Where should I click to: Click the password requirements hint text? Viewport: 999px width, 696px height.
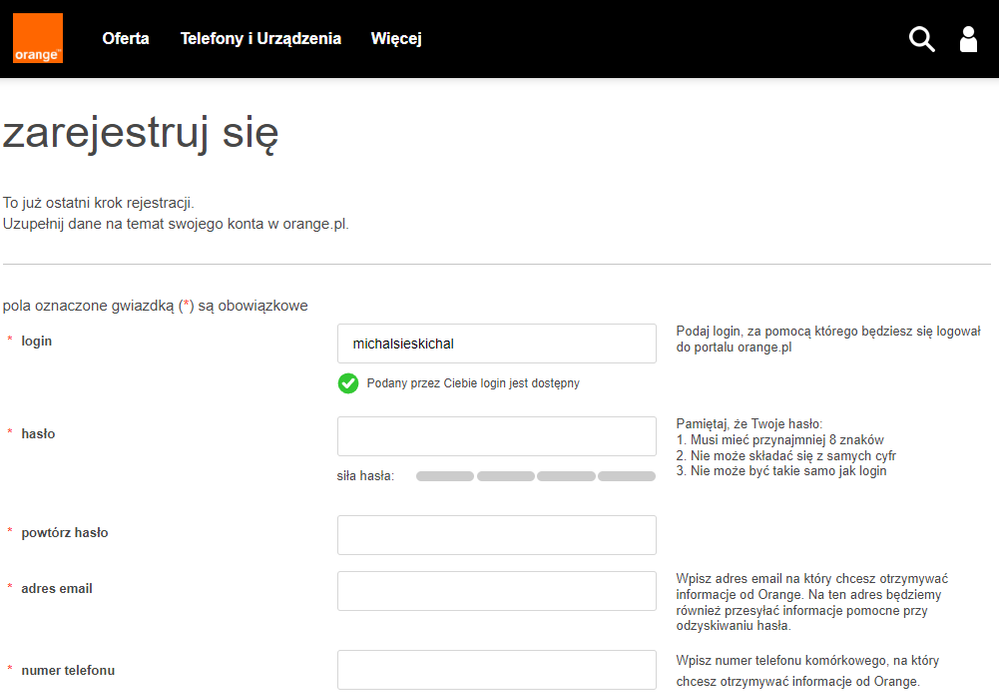point(780,448)
